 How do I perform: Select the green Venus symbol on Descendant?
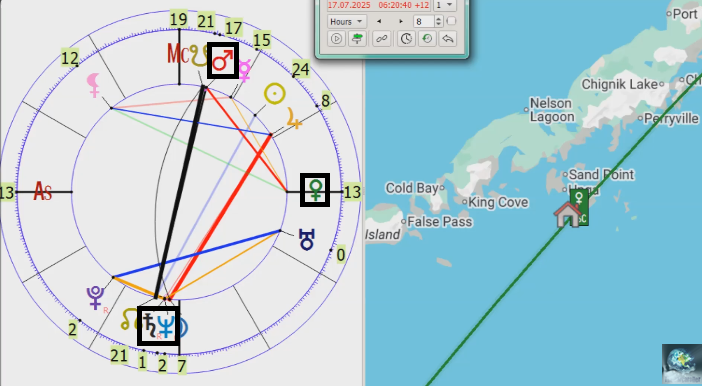(x=315, y=190)
